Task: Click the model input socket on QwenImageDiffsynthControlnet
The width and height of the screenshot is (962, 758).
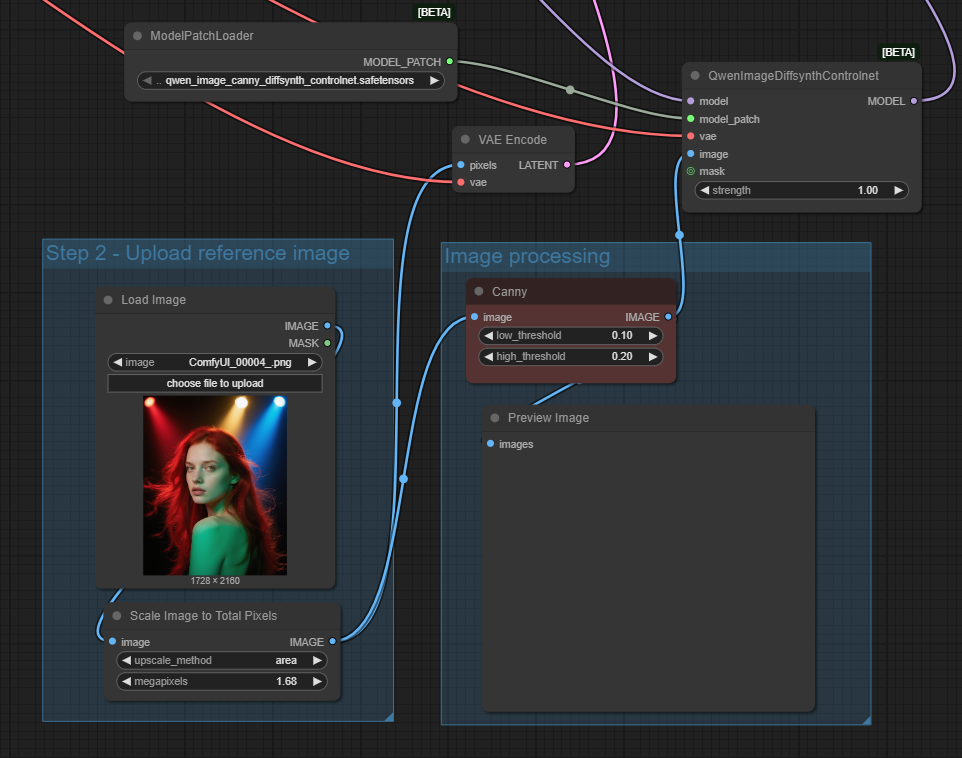Action: [691, 101]
